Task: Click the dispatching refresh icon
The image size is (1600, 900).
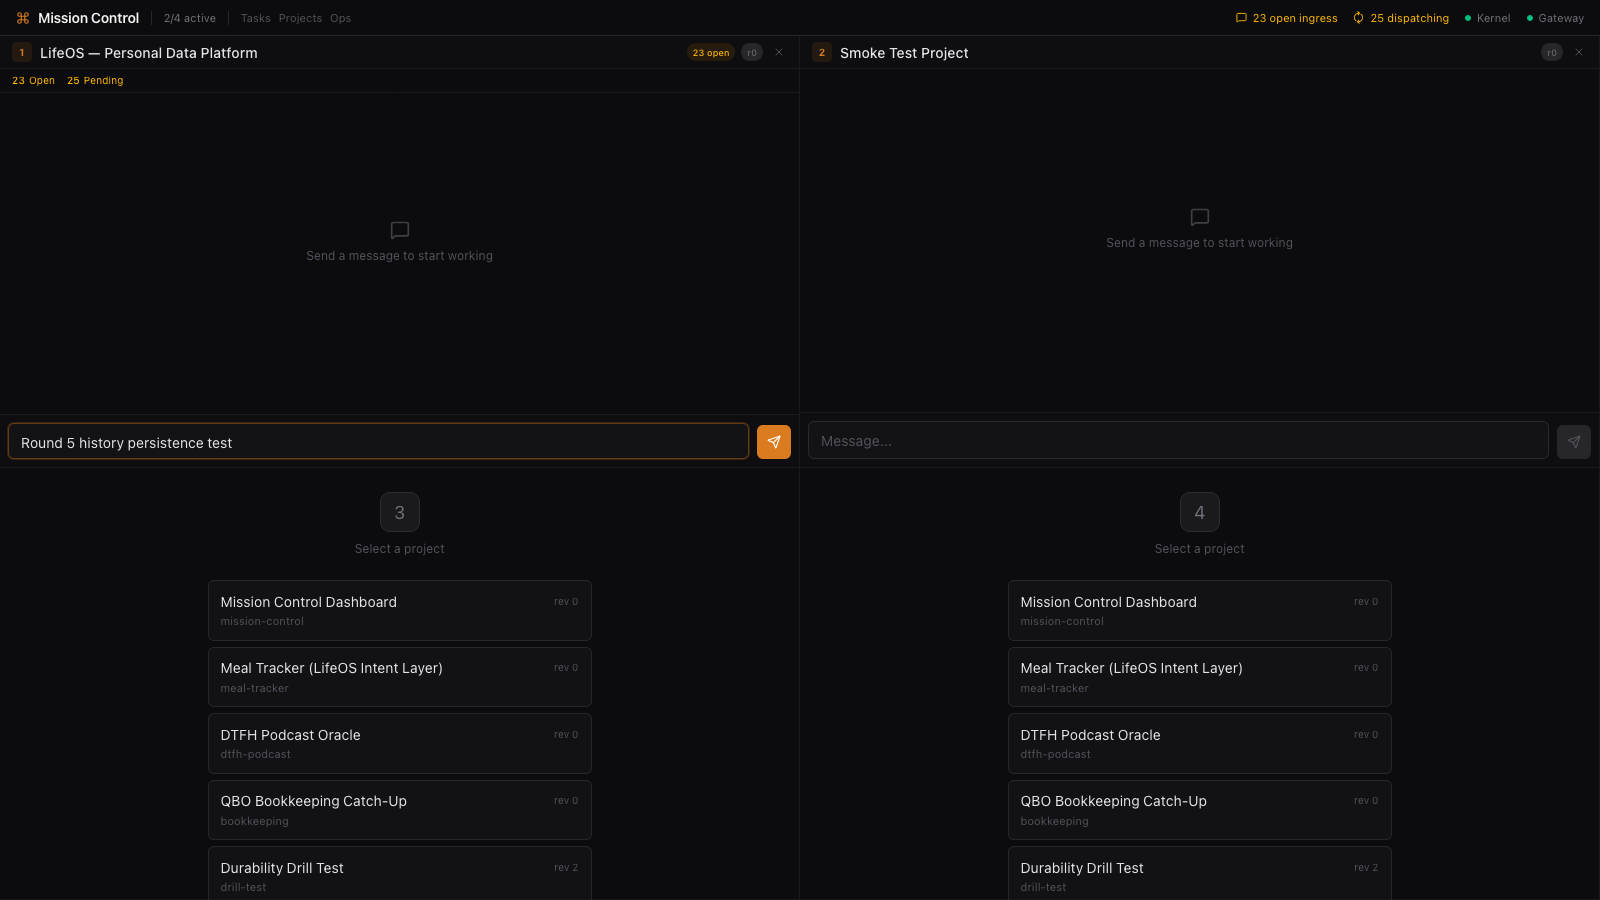Action: tap(1358, 18)
